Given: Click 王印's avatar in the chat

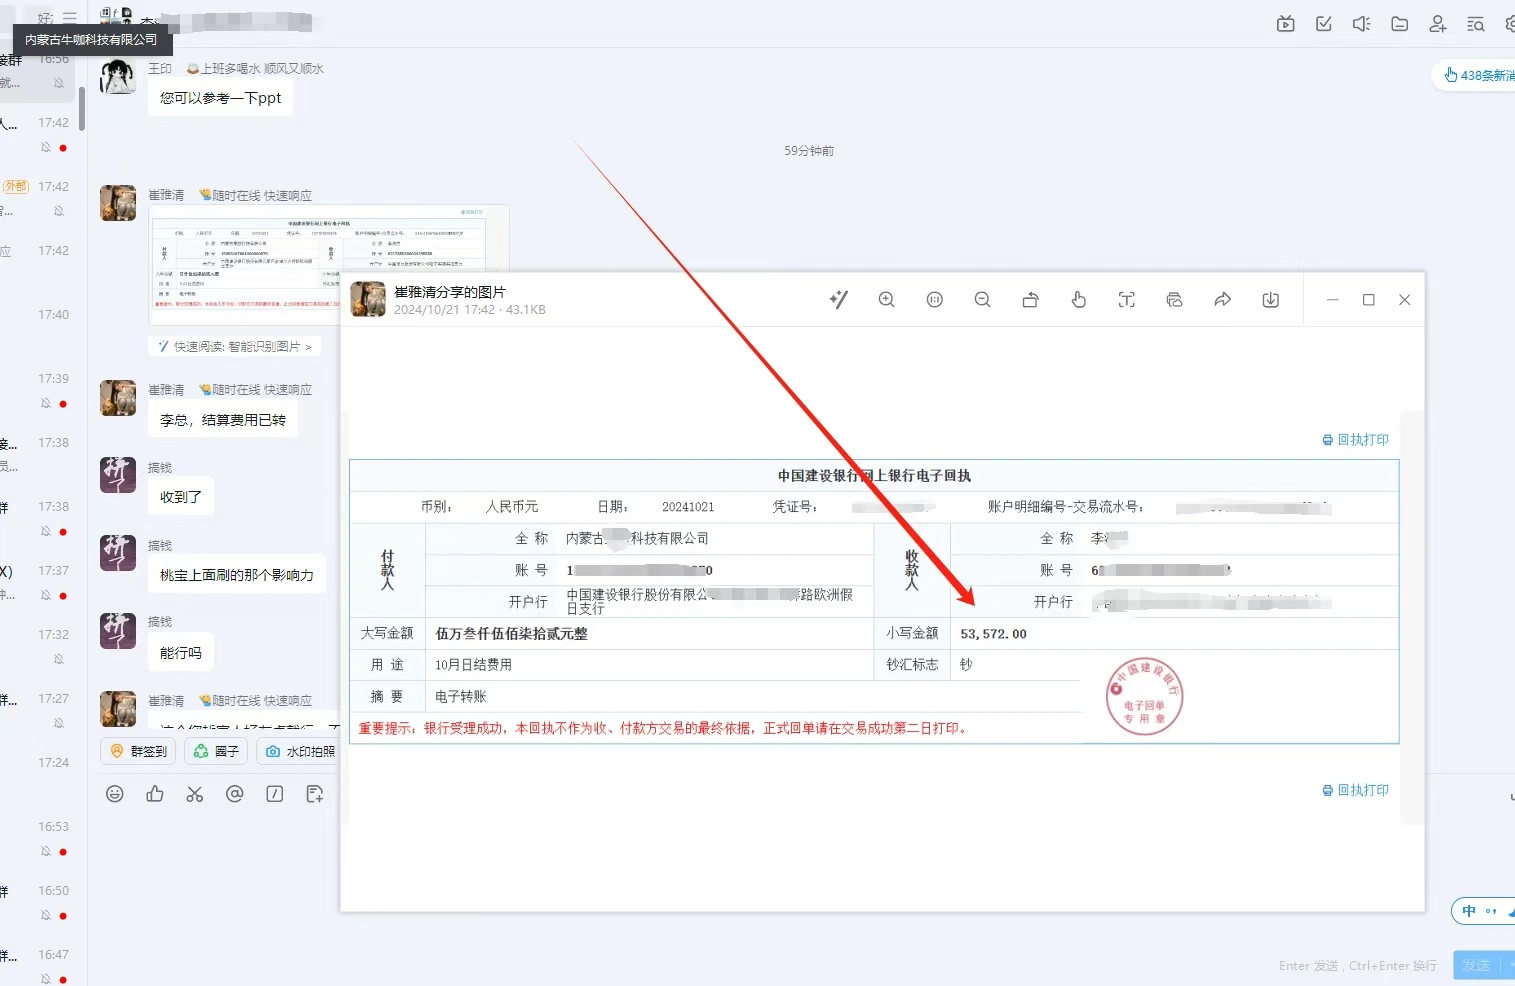Looking at the screenshot, I should click(118, 77).
